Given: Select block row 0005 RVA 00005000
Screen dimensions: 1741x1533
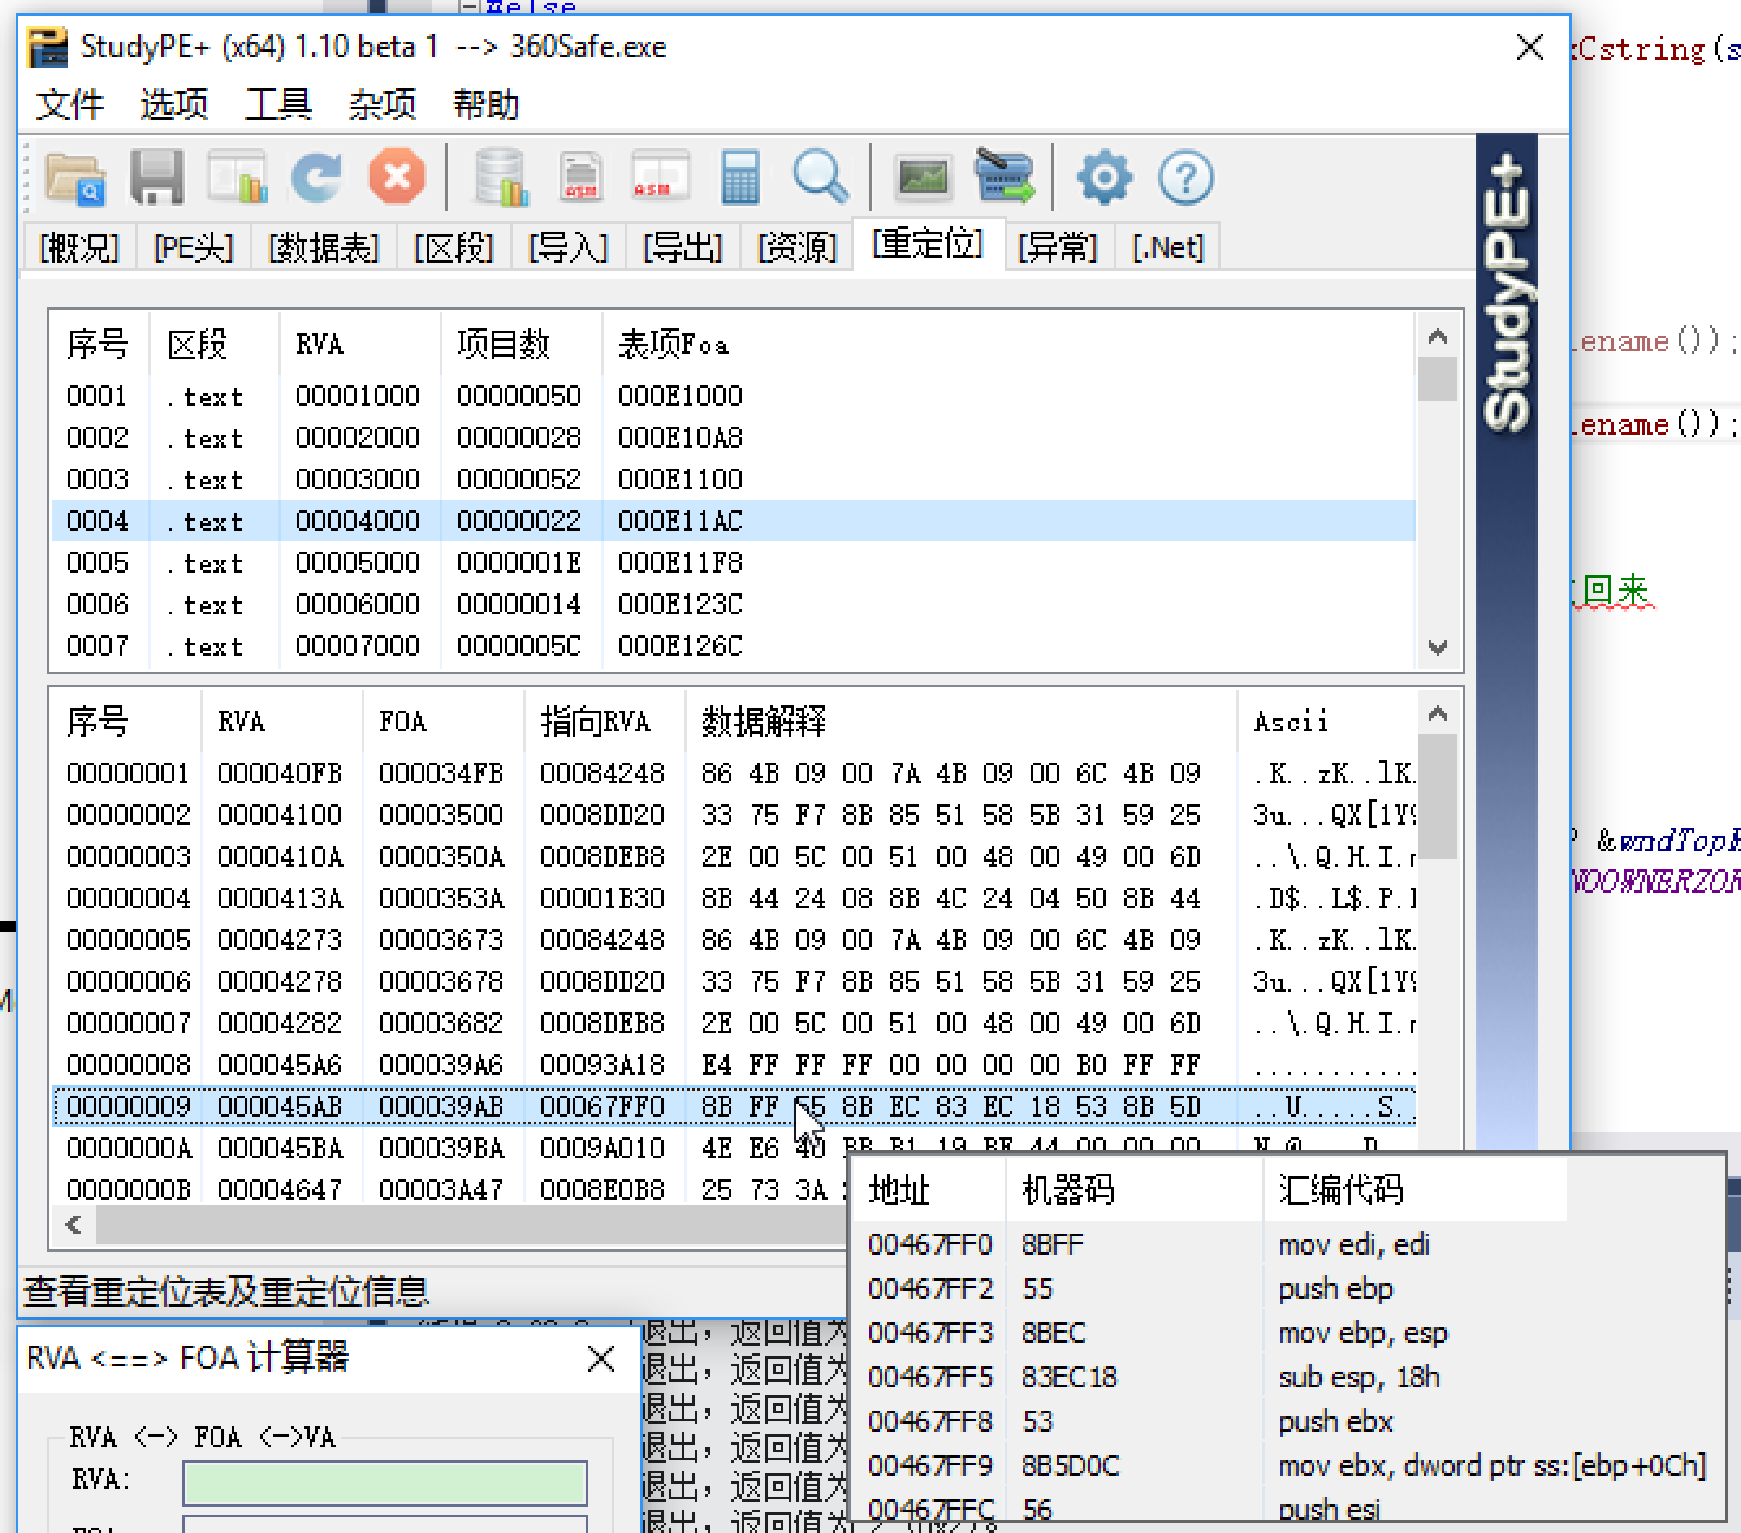Looking at the screenshot, I should click(733, 563).
